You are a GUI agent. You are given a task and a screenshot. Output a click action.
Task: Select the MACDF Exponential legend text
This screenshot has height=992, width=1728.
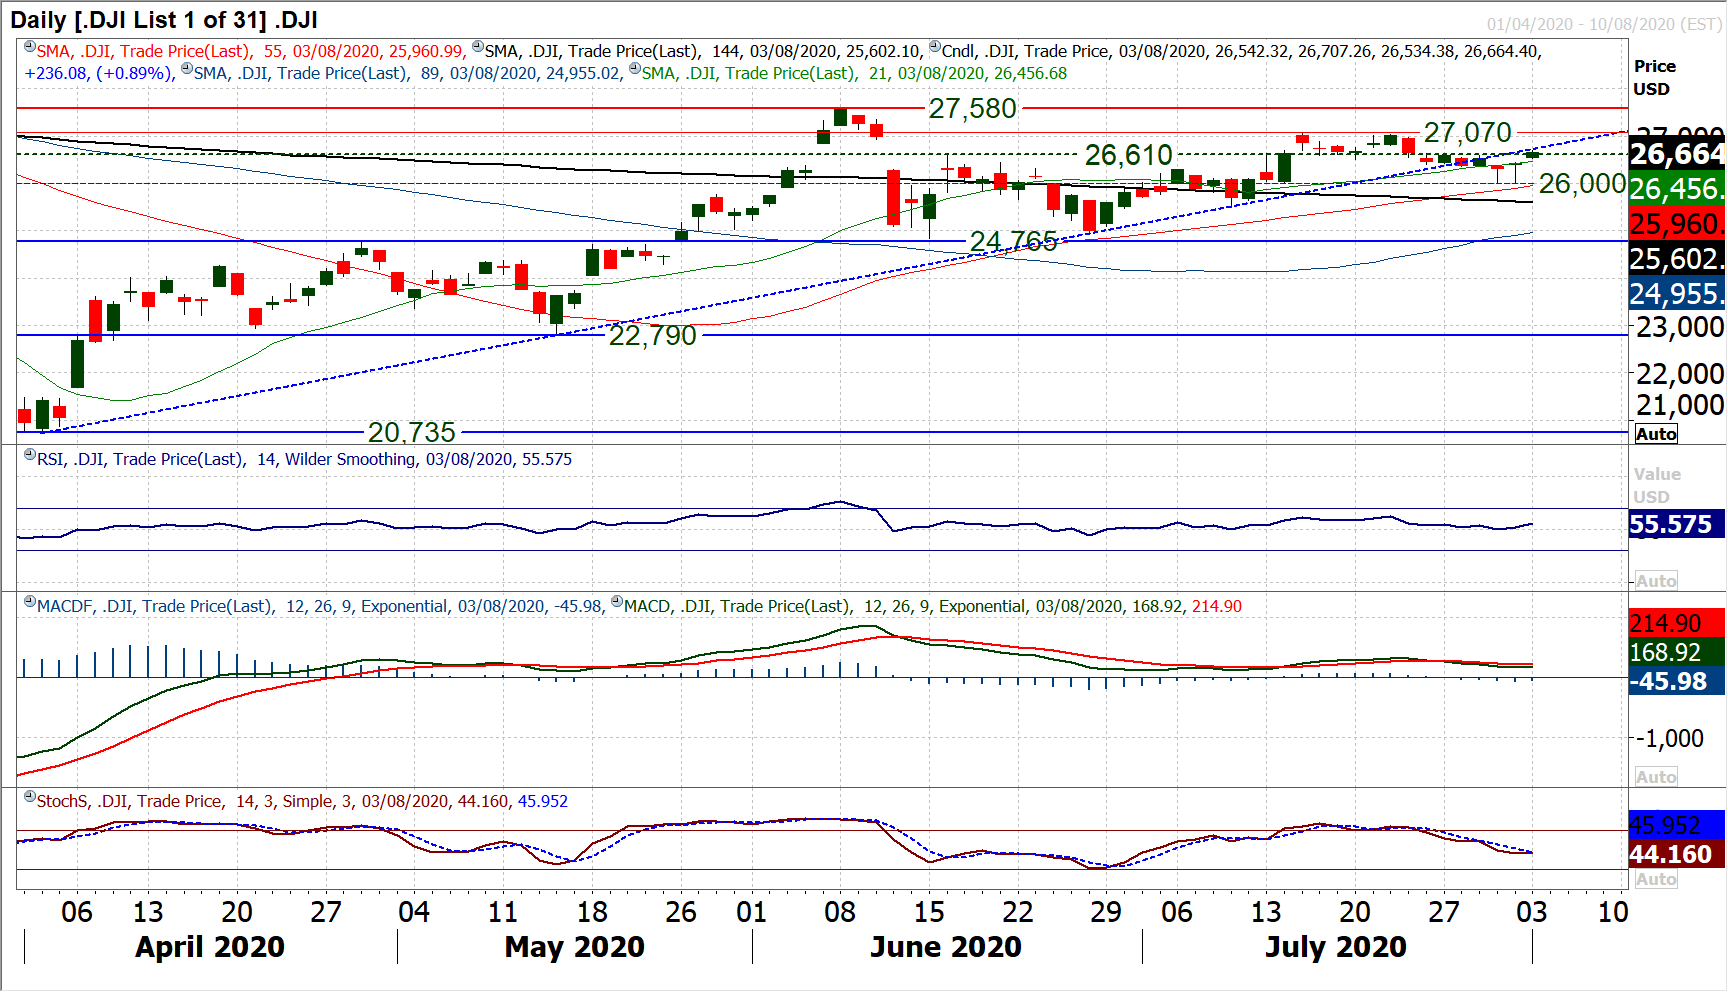pyautogui.click(x=320, y=606)
